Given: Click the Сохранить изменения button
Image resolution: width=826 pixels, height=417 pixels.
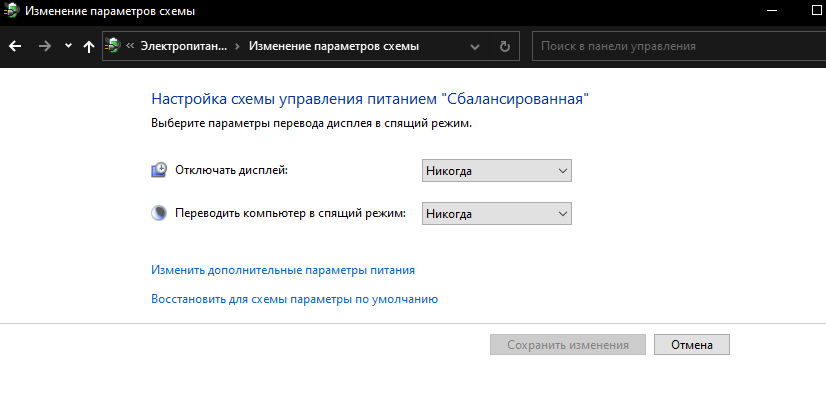Looking at the screenshot, I should pyautogui.click(x=568, y=345).
